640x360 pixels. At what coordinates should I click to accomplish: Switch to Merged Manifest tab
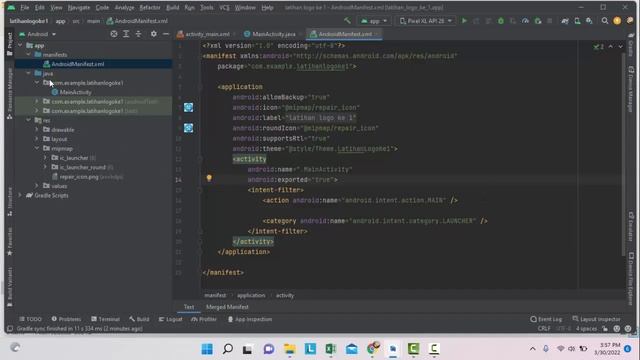227,307
